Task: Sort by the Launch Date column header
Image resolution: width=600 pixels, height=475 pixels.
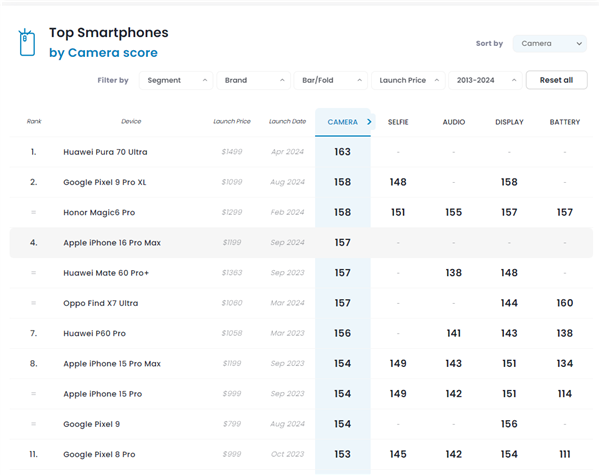Action: pos(287,122)
